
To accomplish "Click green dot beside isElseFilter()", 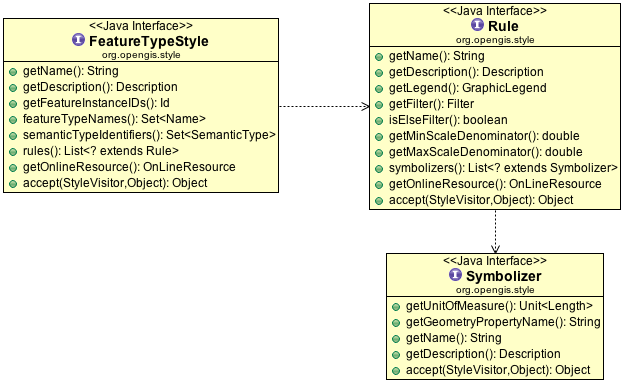I will pos(379,121).
